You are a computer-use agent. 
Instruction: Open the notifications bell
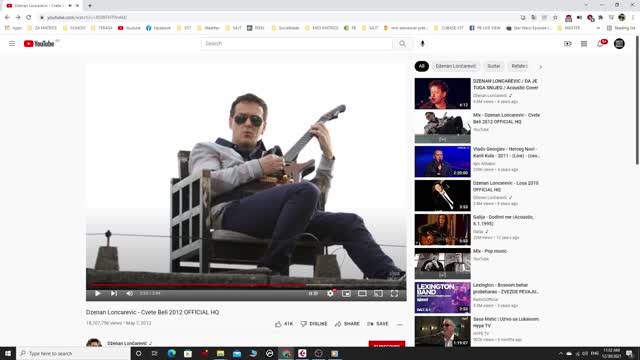[600, 43]
